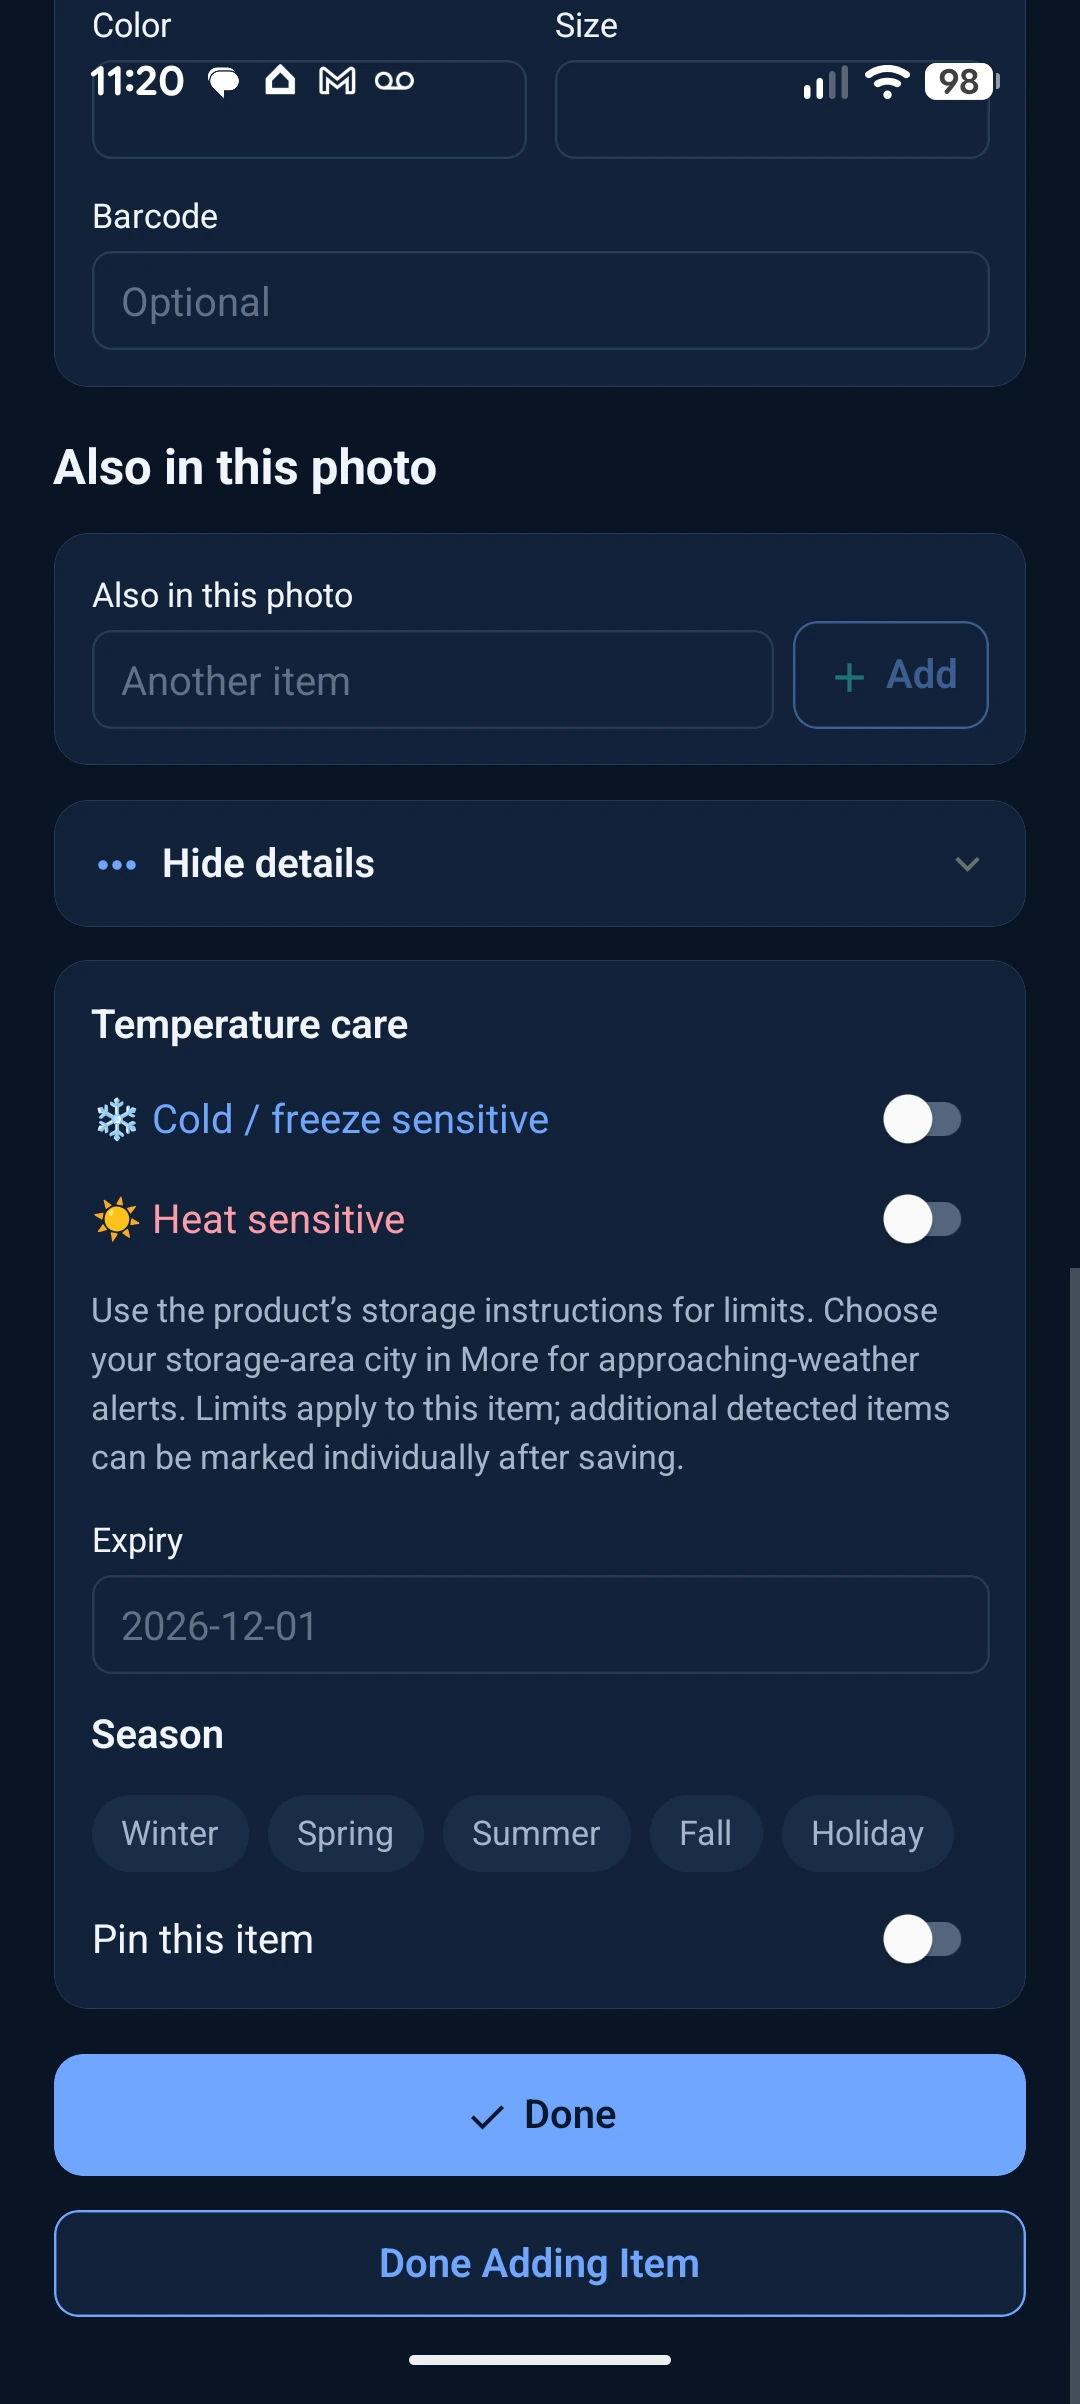Select the Winter season chip
Image resolution: width=1080 pixels, height=2404 pixels.
coord(170,1833)
